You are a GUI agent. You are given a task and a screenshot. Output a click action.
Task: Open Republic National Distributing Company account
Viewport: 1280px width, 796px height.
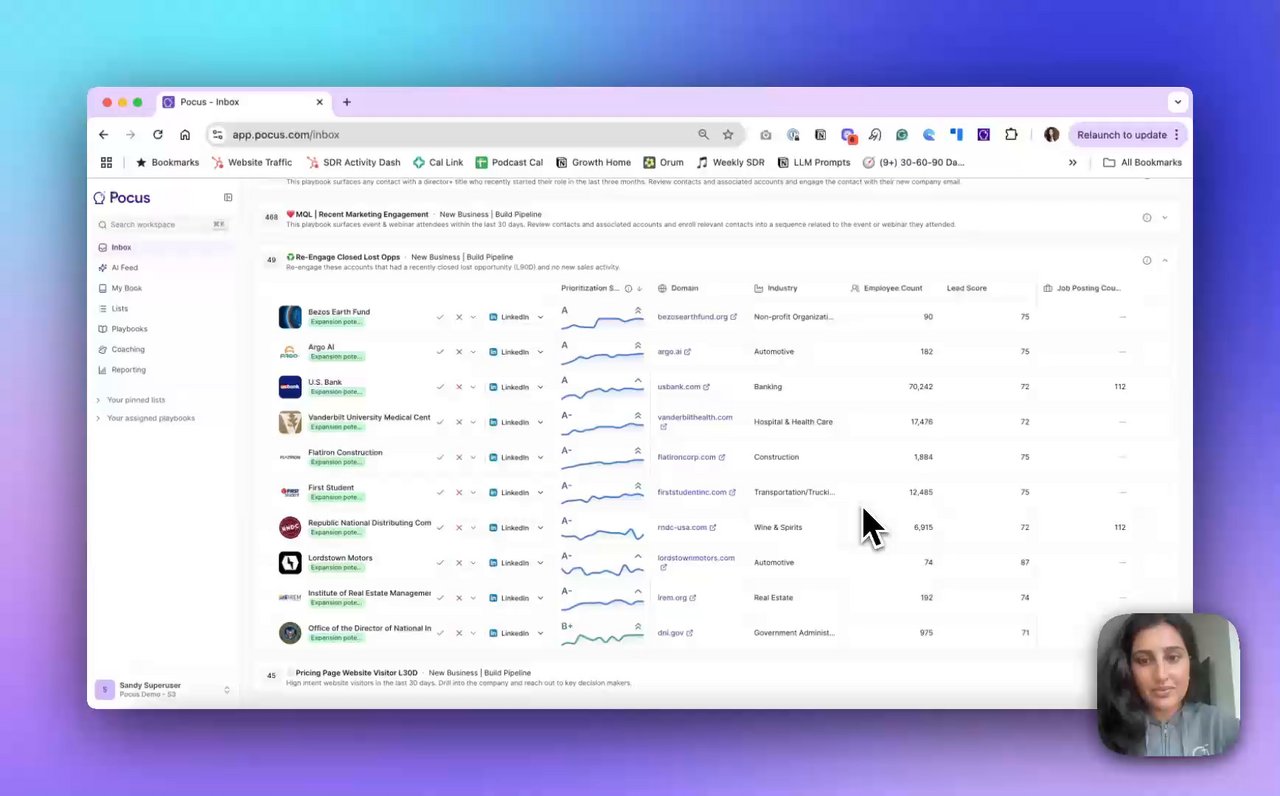[369, 523]
